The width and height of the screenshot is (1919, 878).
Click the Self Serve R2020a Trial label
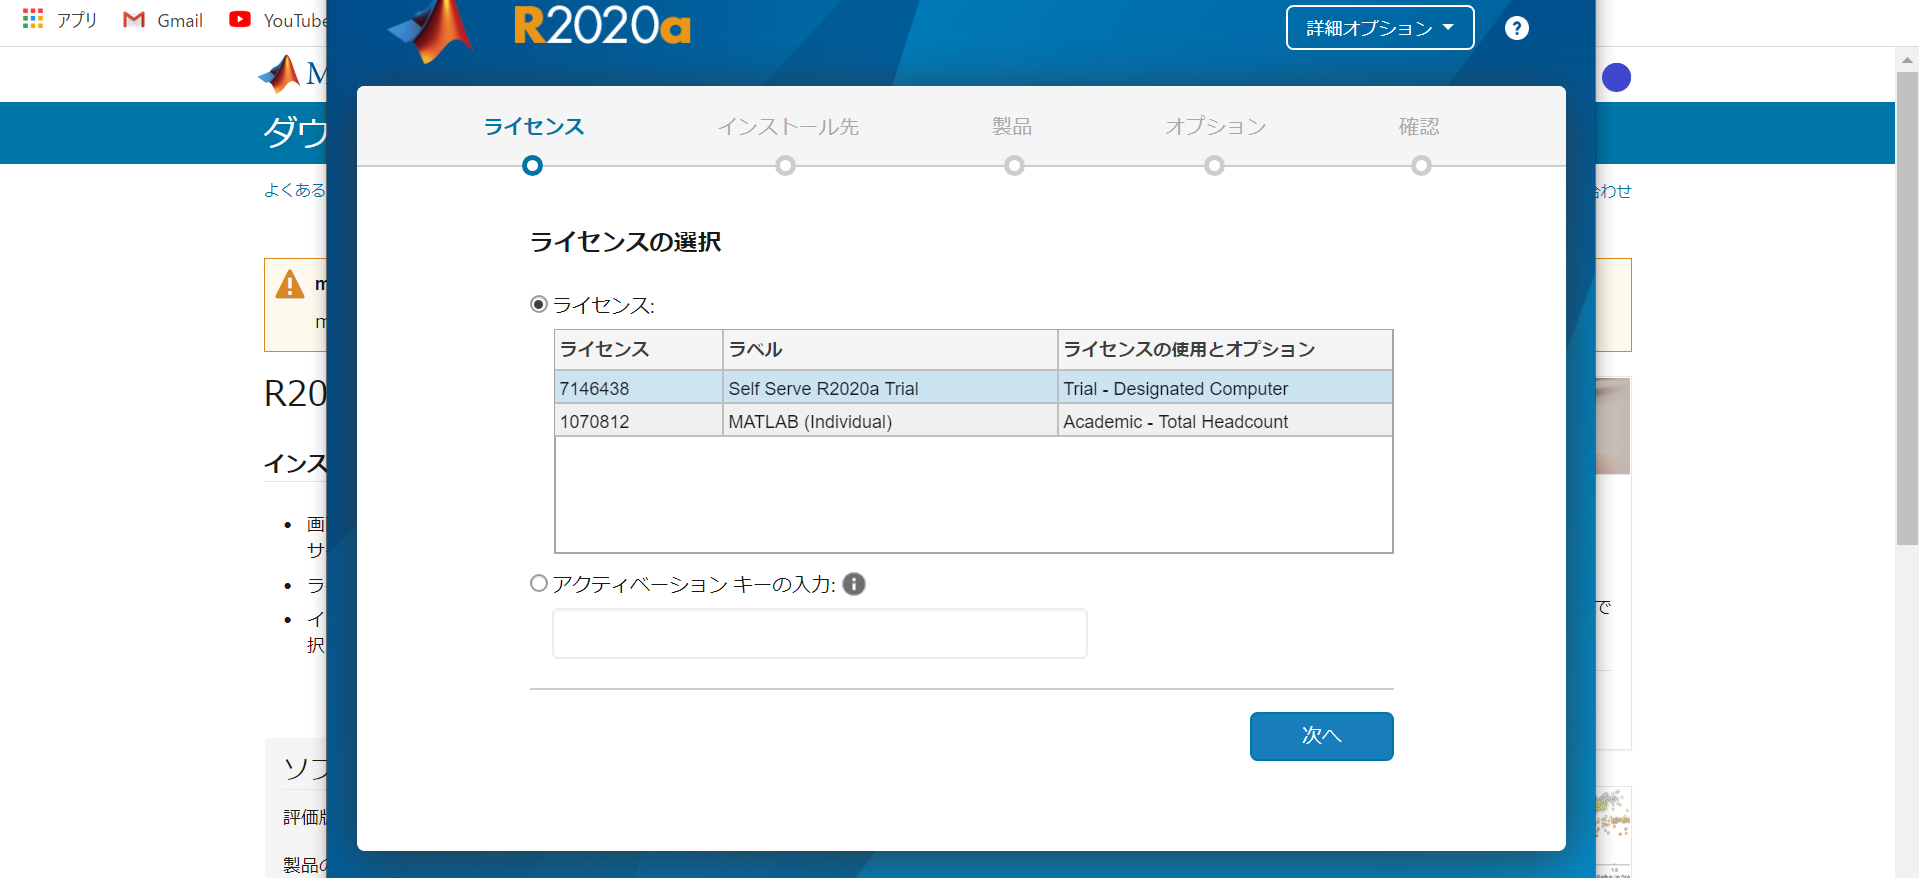coord(823,389)
